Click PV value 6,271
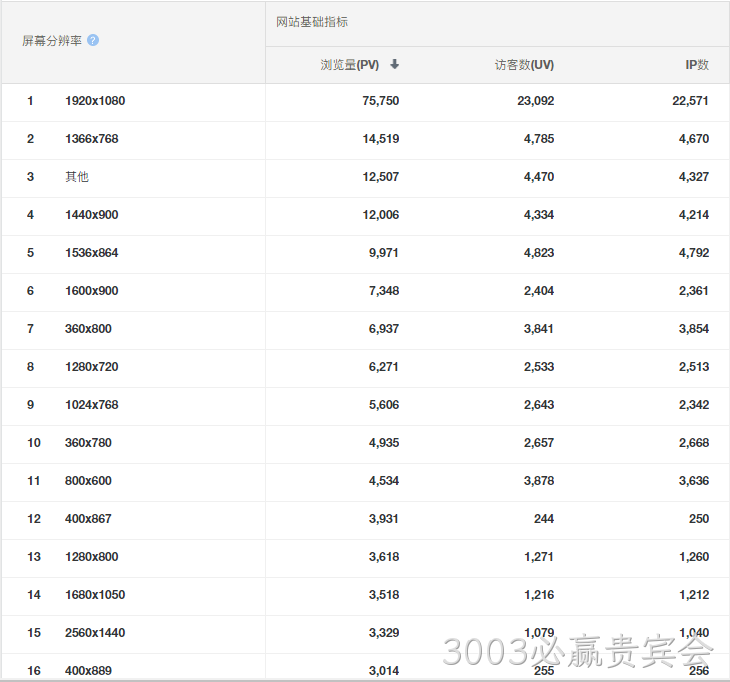 click(384, 367)
